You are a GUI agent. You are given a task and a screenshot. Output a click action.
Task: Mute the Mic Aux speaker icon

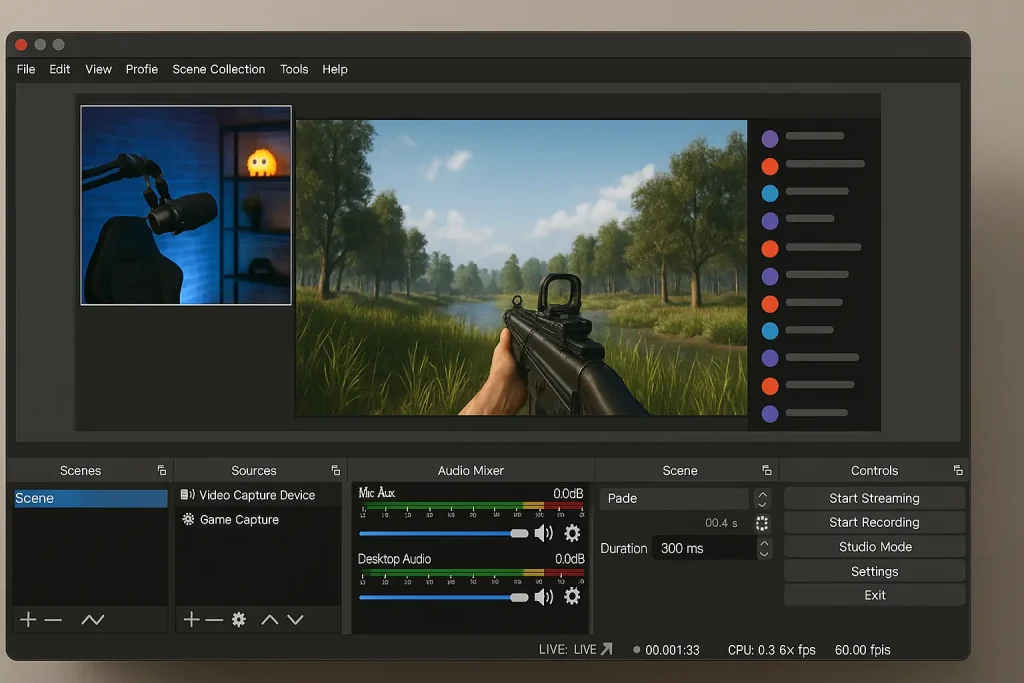pyautogui.click(x=543, y=534)
